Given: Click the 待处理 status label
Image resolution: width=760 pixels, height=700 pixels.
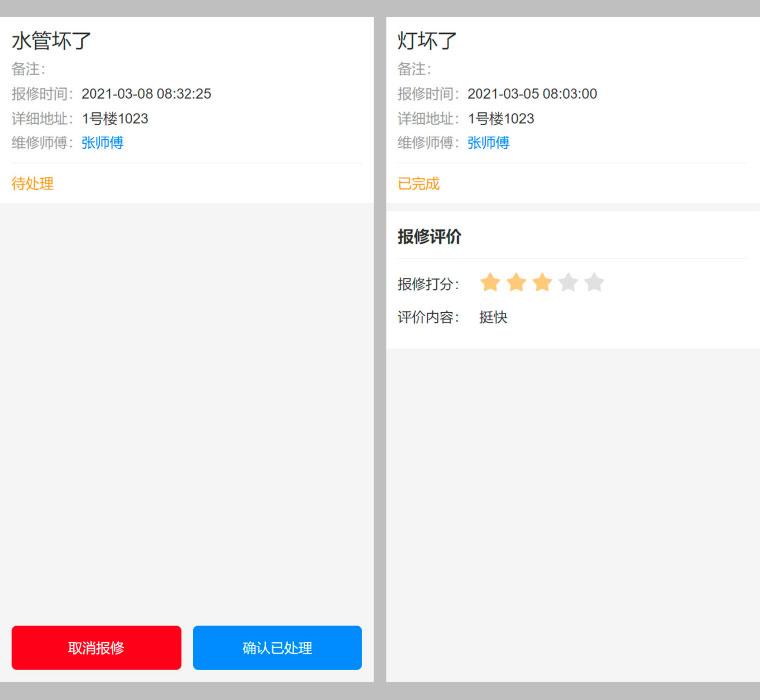Looking at the screenshot, I should [32, 184].
